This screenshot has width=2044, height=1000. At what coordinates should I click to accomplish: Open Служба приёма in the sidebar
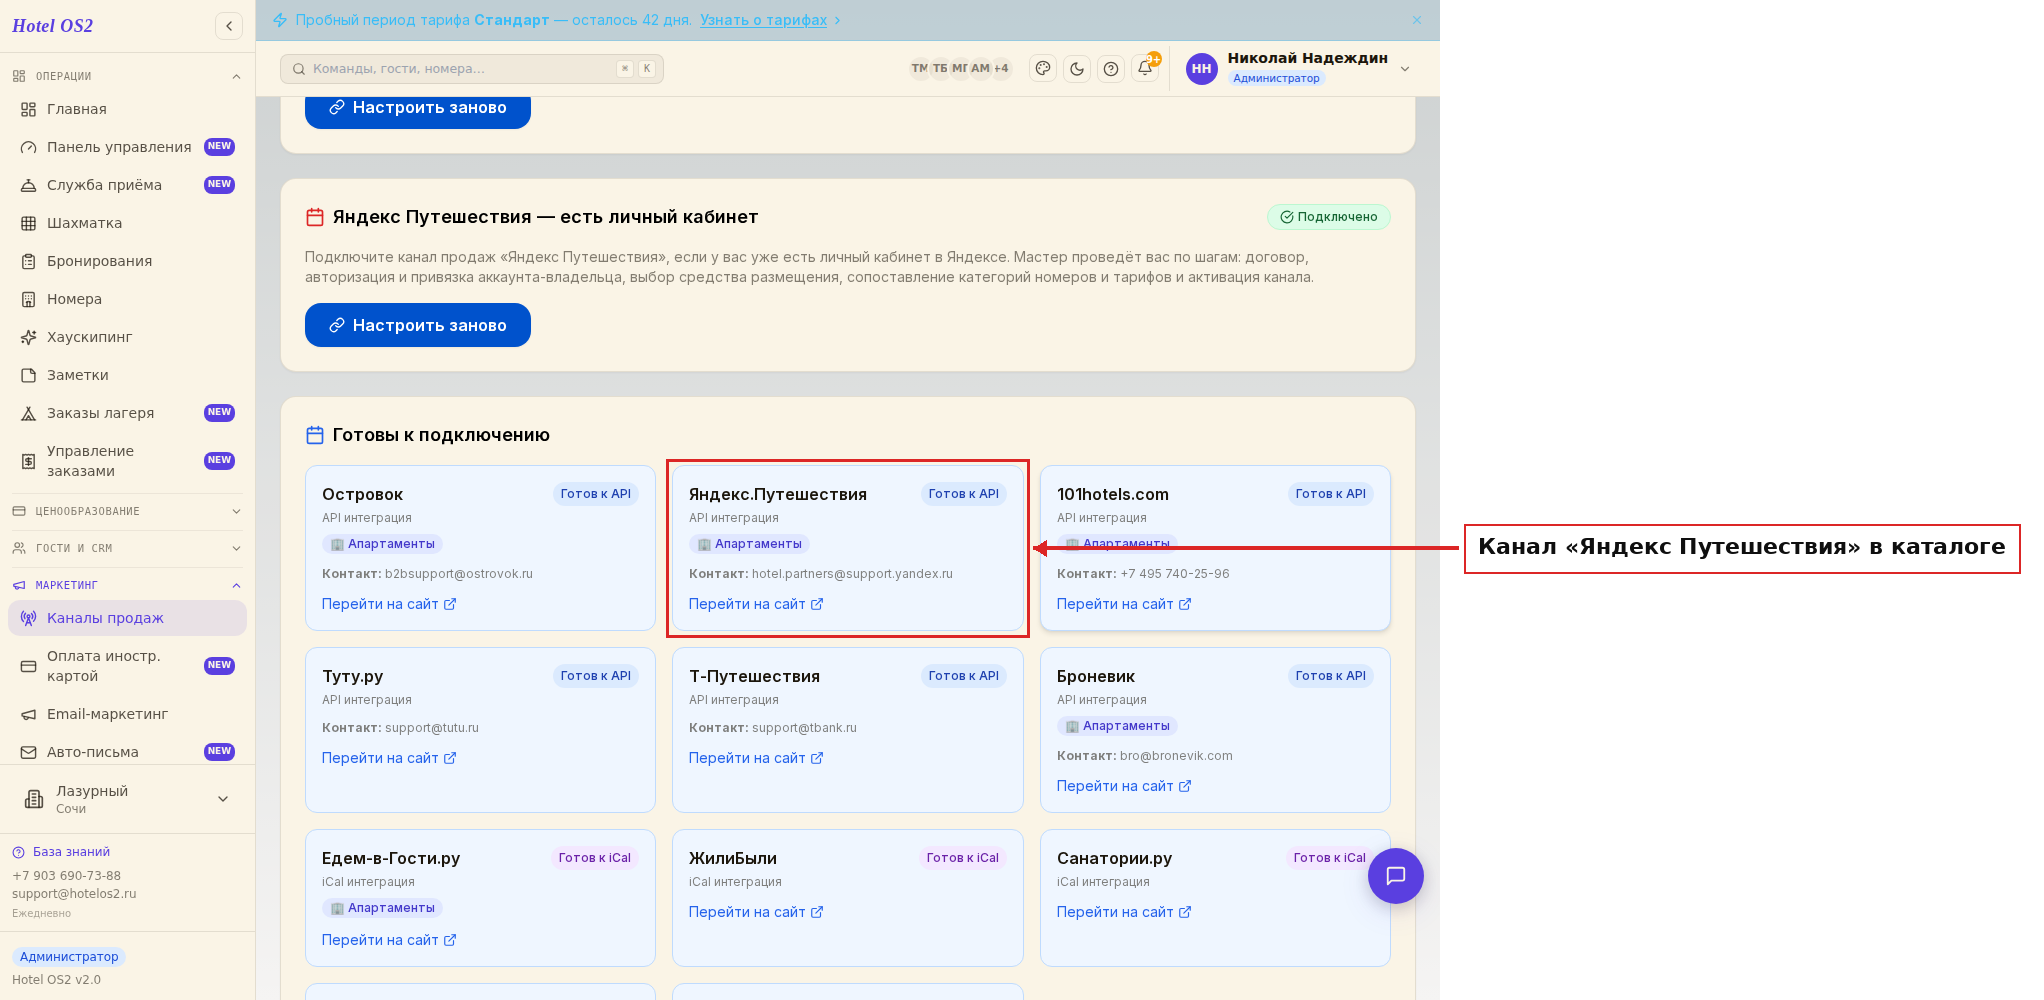(x=127, y=185)
